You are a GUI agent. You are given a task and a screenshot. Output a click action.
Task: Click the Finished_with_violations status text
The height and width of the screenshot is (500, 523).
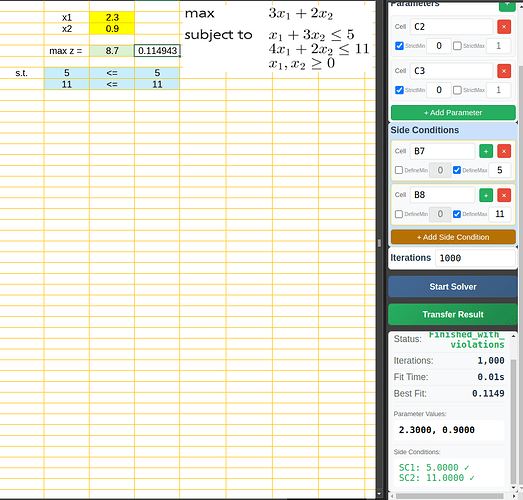467,339
